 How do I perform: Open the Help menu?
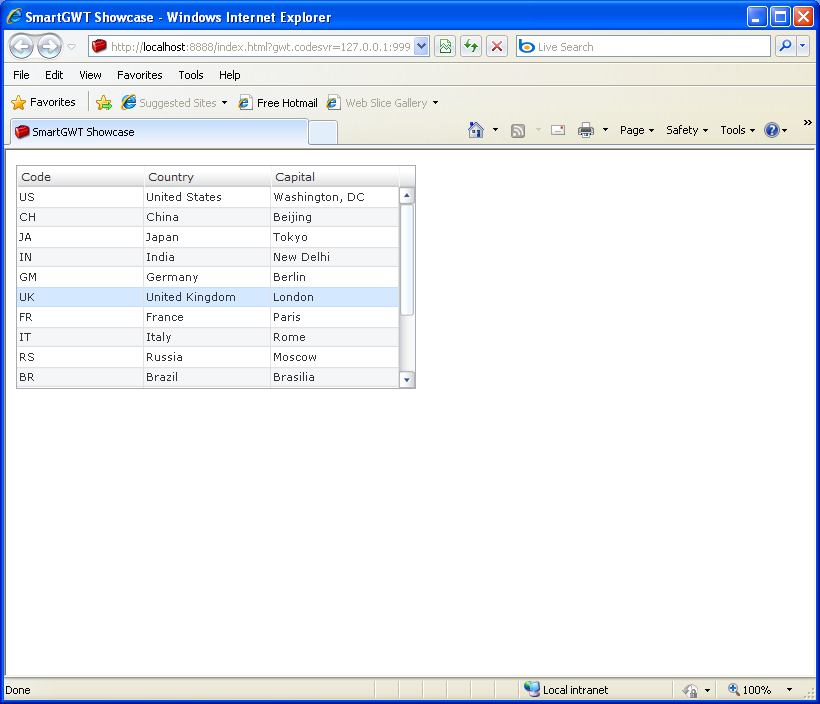(230, 75)
